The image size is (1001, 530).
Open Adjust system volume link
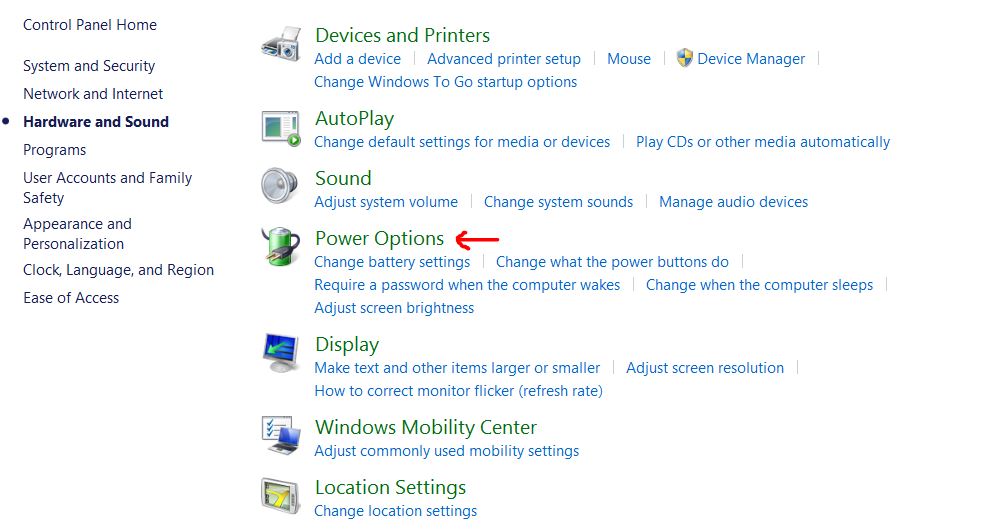pyautogui.click(x=386, y=202)
